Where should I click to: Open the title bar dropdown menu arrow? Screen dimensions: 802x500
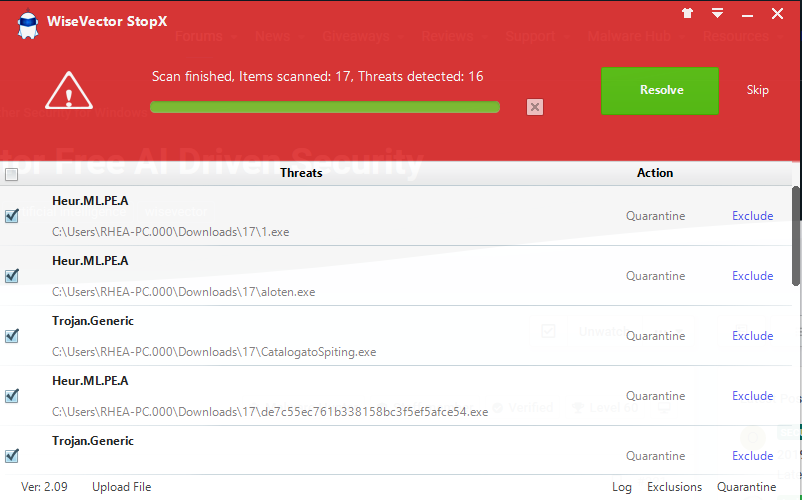point(717,13)
